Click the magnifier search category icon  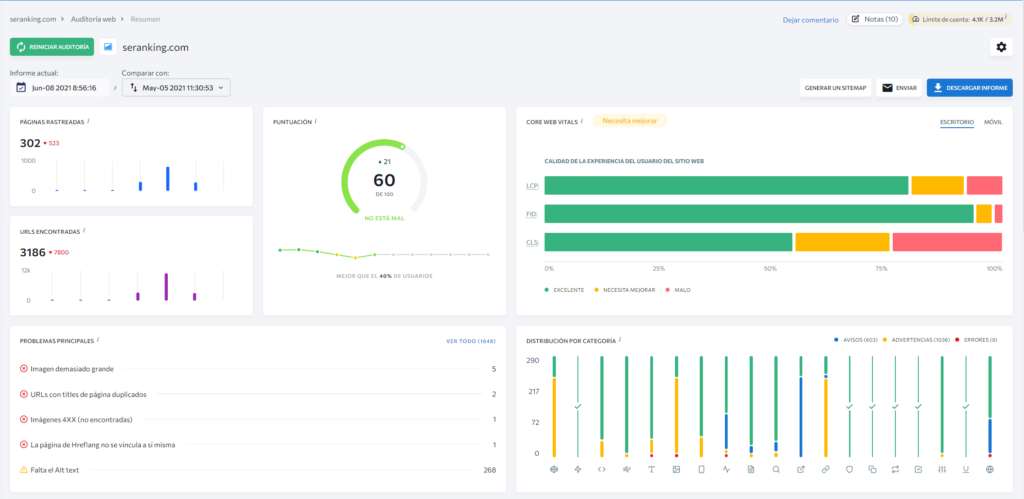(x=776, y=469)
